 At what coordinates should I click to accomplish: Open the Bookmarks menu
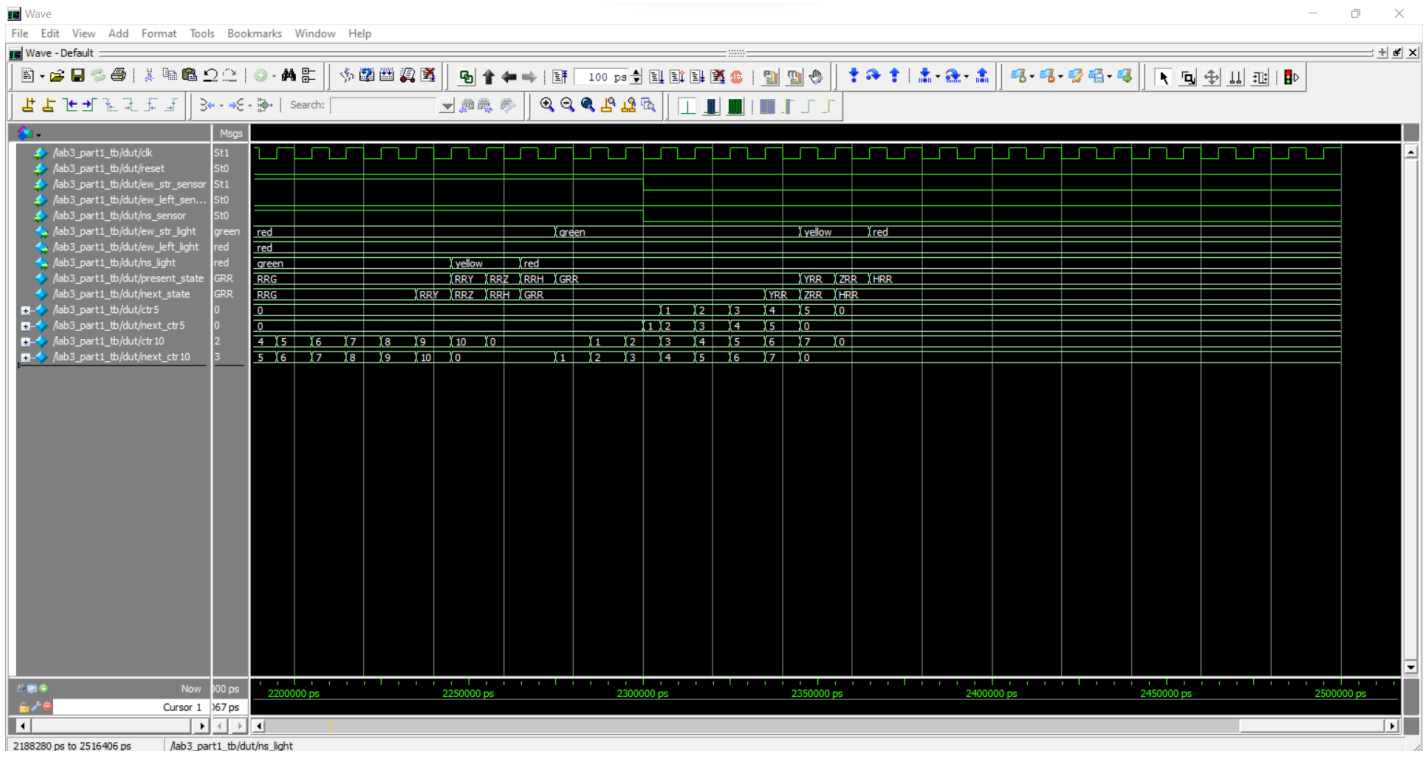tap(254, 33)
